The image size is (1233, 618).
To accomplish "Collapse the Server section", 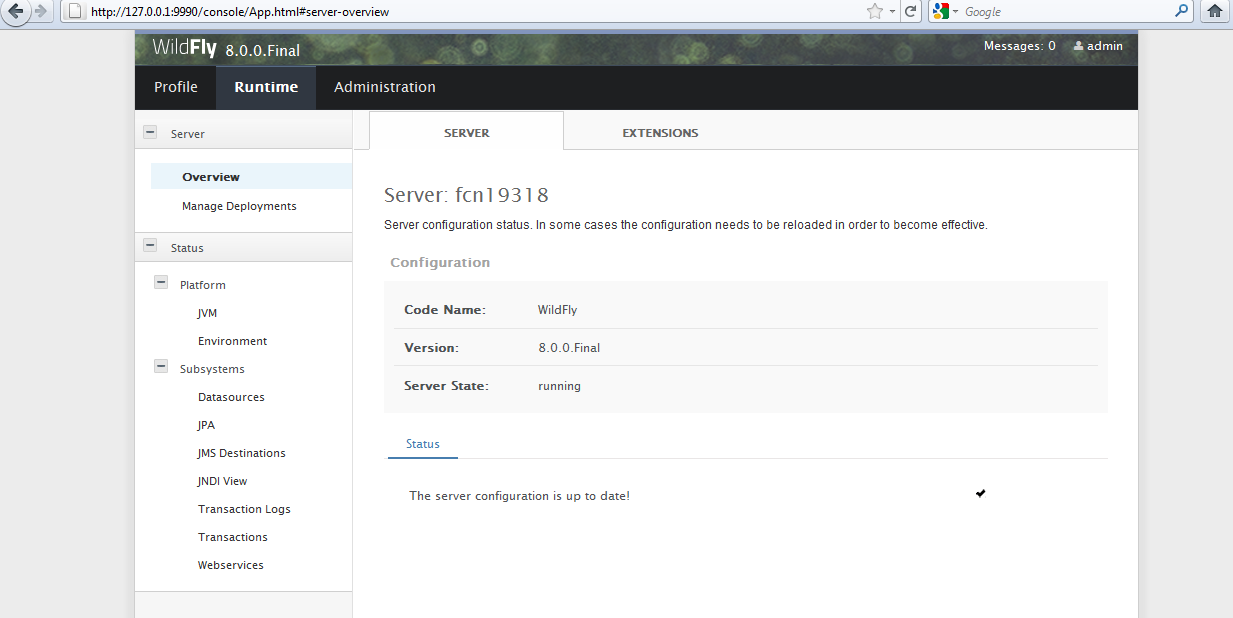I will pyautogui.click(x=150, y=132).
